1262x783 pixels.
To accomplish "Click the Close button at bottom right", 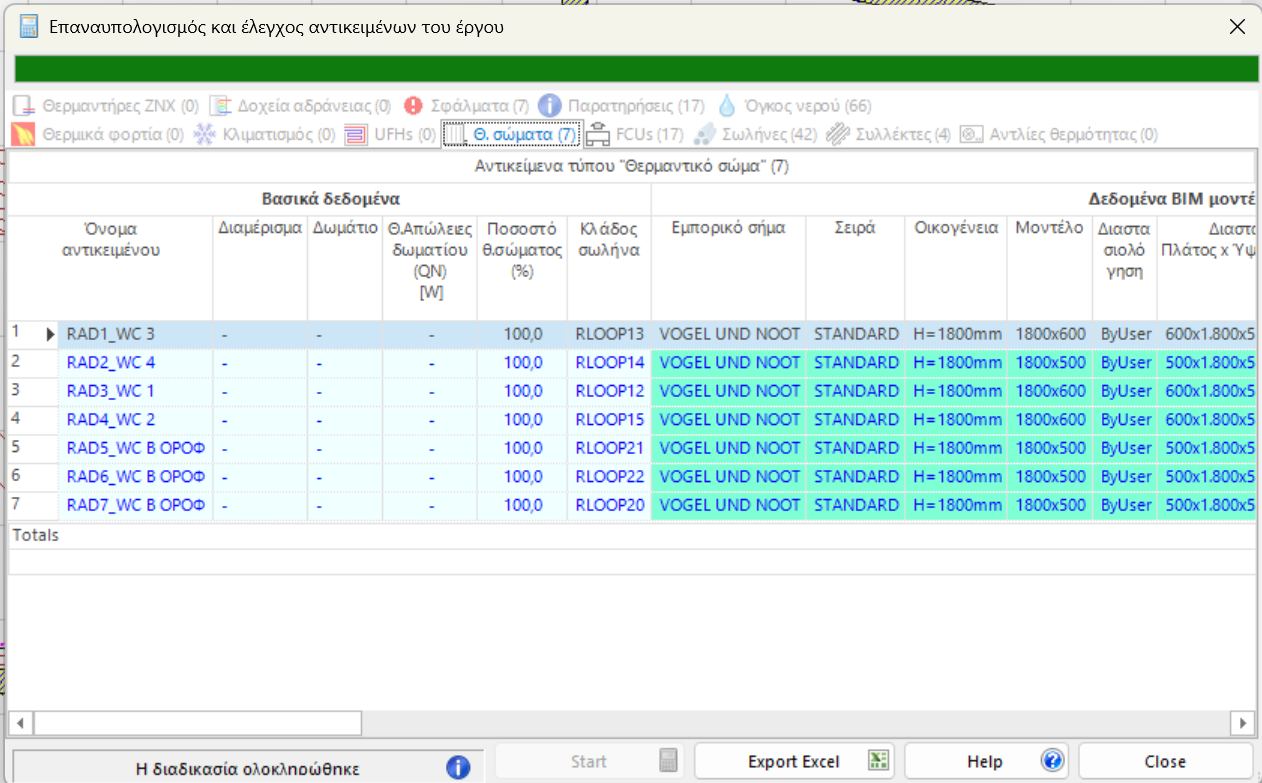I will coord(1165,761).
